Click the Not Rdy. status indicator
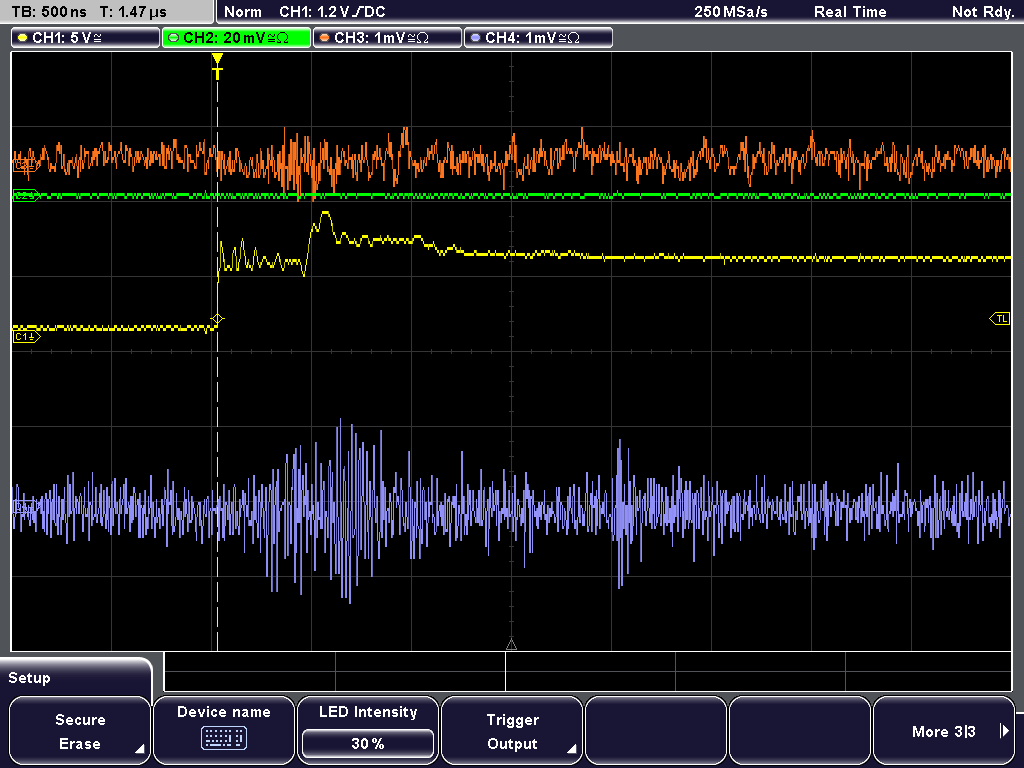The image size is (1024, 768). pos(982,12)
